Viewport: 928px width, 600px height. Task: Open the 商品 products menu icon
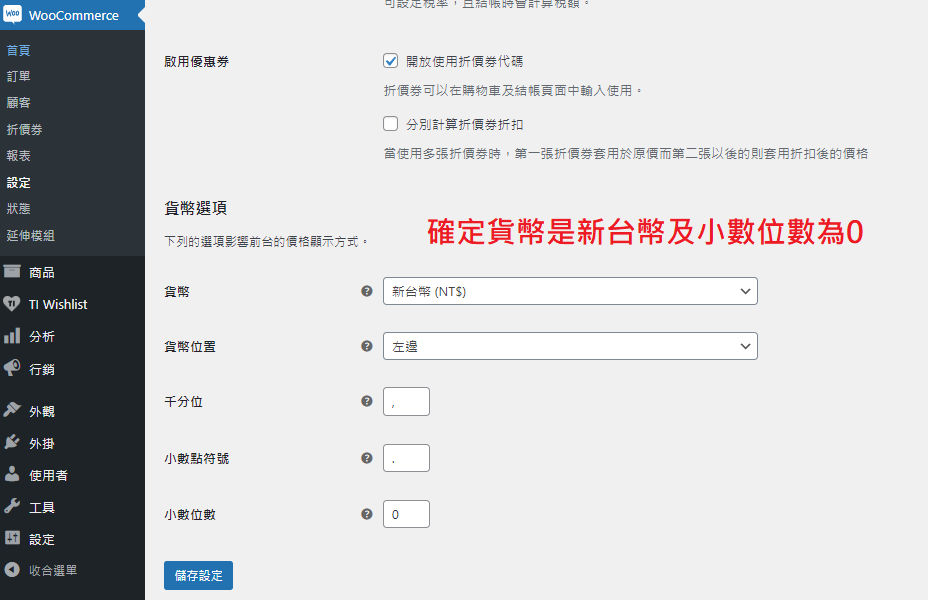click(13, 272)
